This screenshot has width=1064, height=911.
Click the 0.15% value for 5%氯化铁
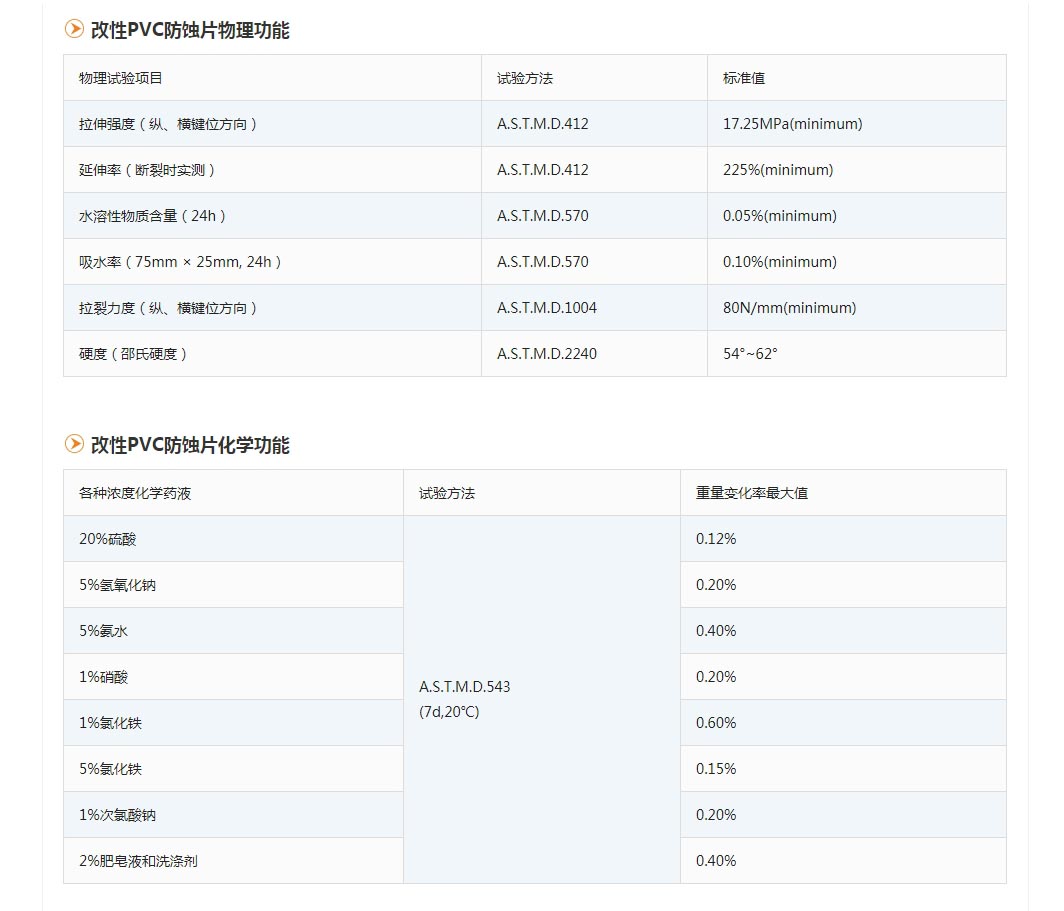(x=716, y=769)
